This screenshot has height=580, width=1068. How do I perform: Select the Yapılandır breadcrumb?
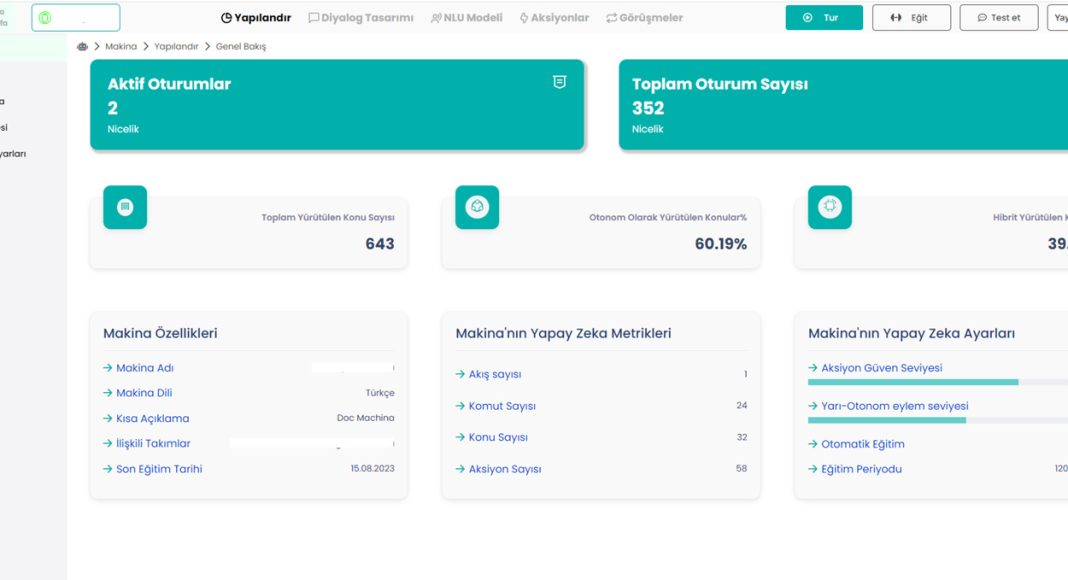[x=176, y=46]
